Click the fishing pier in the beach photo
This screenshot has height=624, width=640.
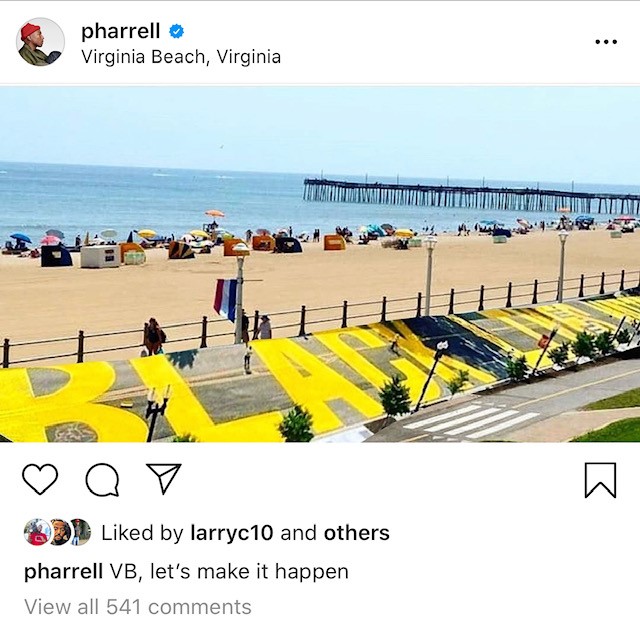coord(471,196)
